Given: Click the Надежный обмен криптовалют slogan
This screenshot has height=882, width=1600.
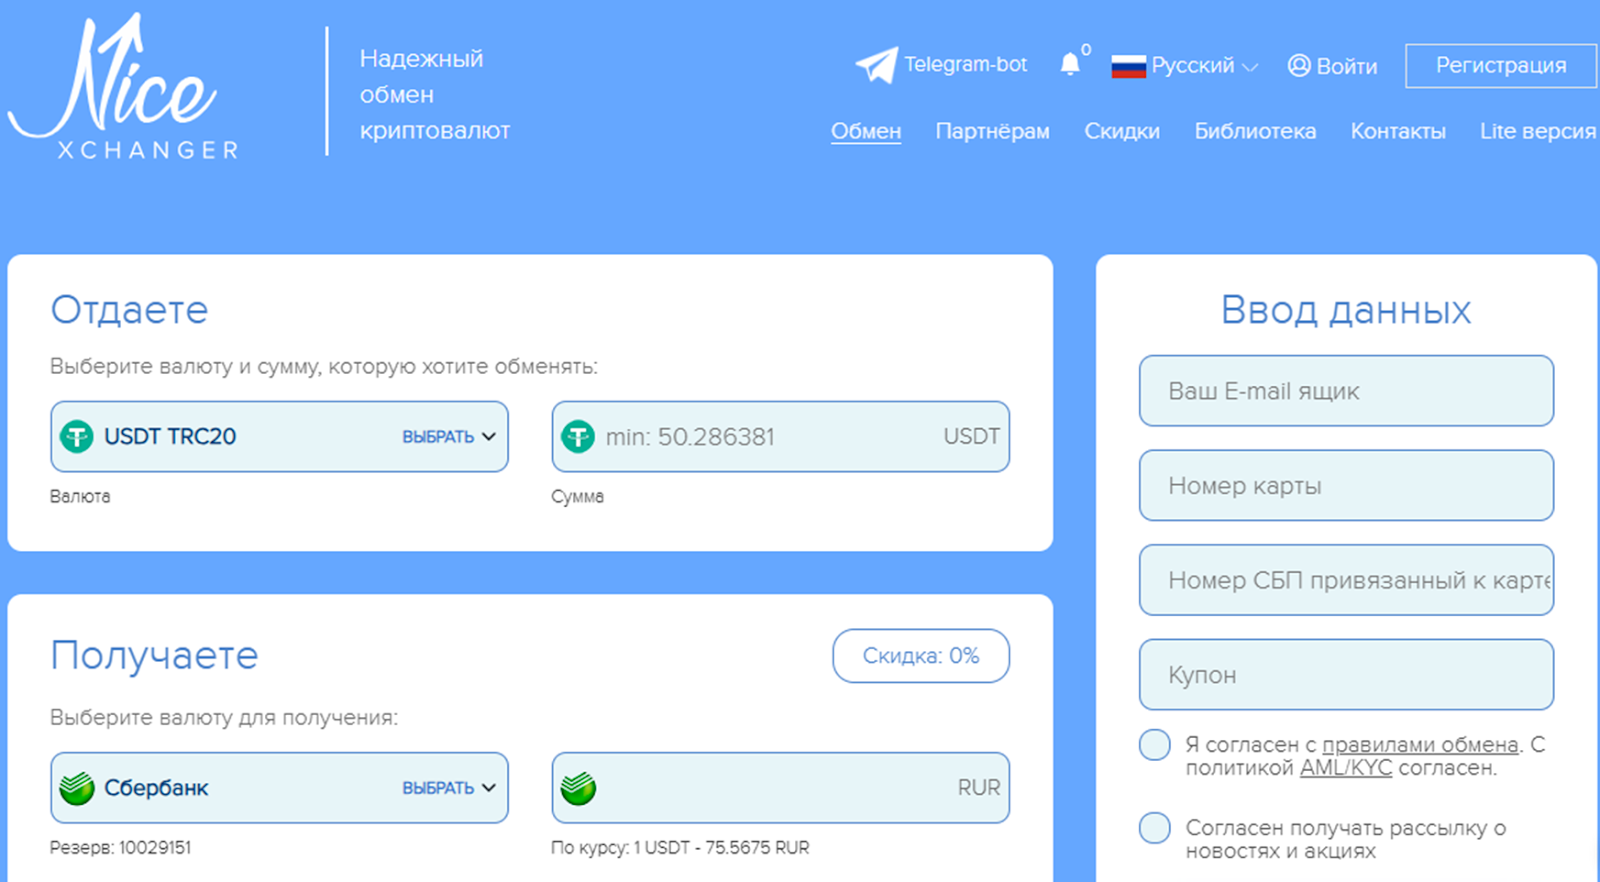Looking at the screenshot, I should [x=435, y=94].
